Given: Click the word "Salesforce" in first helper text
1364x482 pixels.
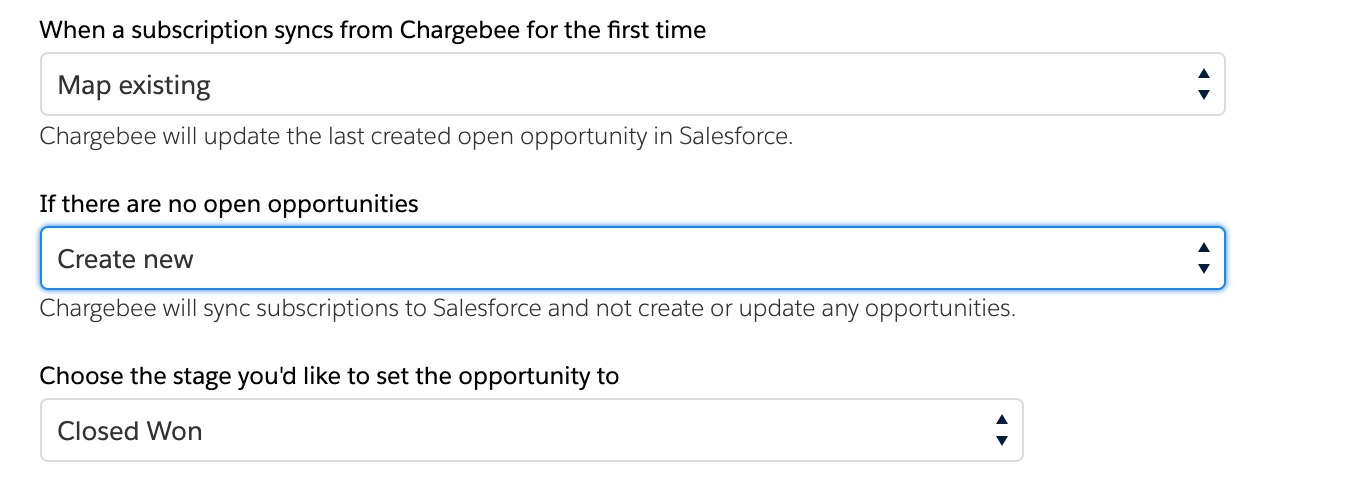Looking at the screenshot, I should coord(733,136).
